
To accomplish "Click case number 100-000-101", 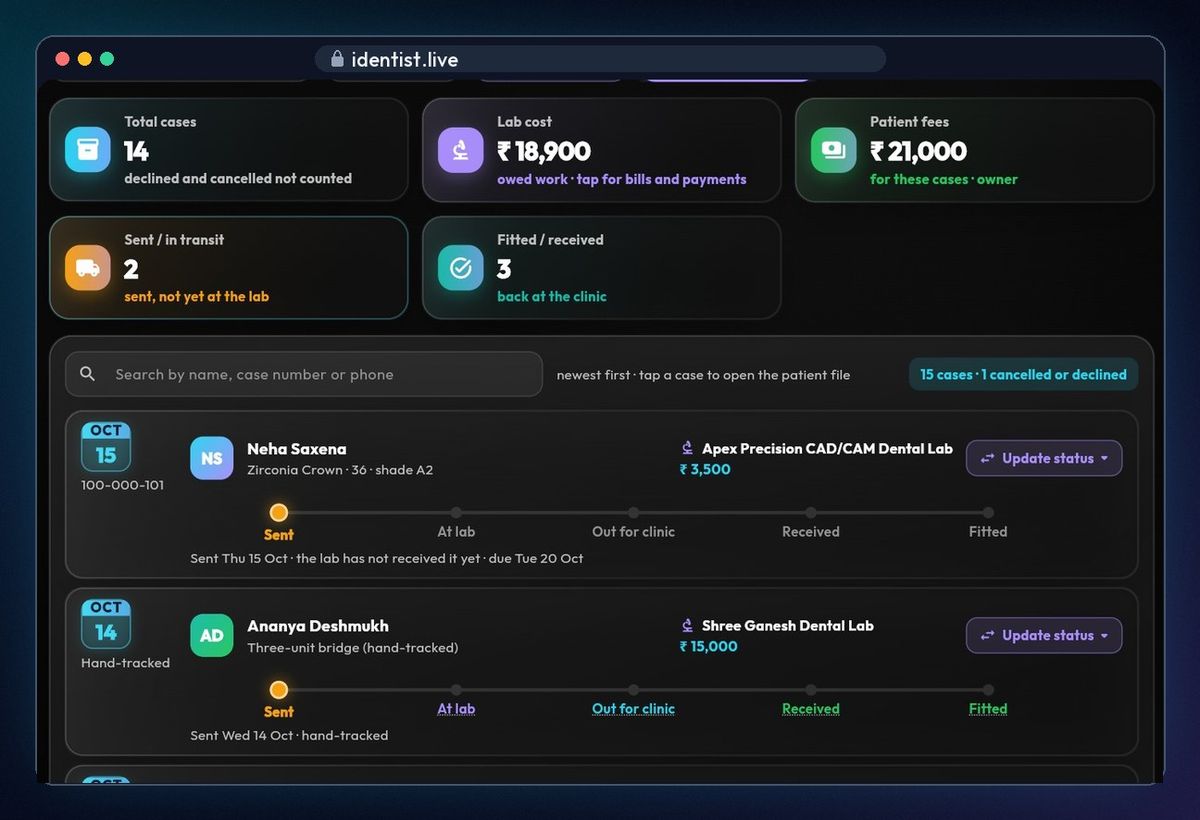I will 123,485.
